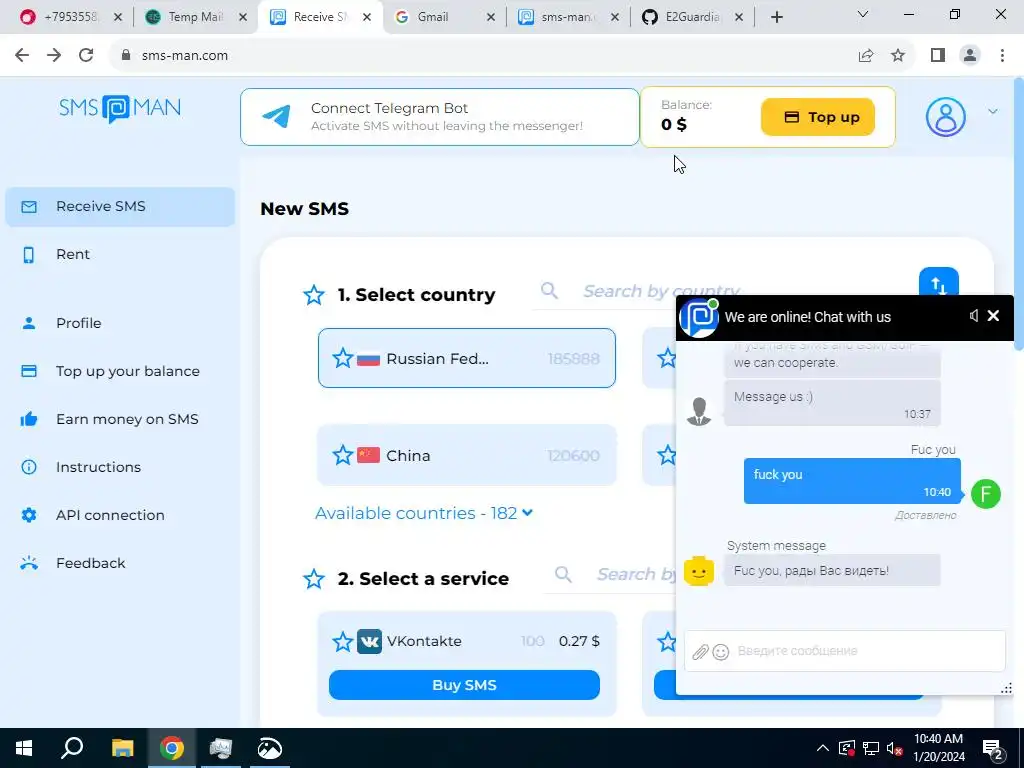Click the Select a service star icon
The width and height of the screenshot is (1024, 768).
pos(313,579)
